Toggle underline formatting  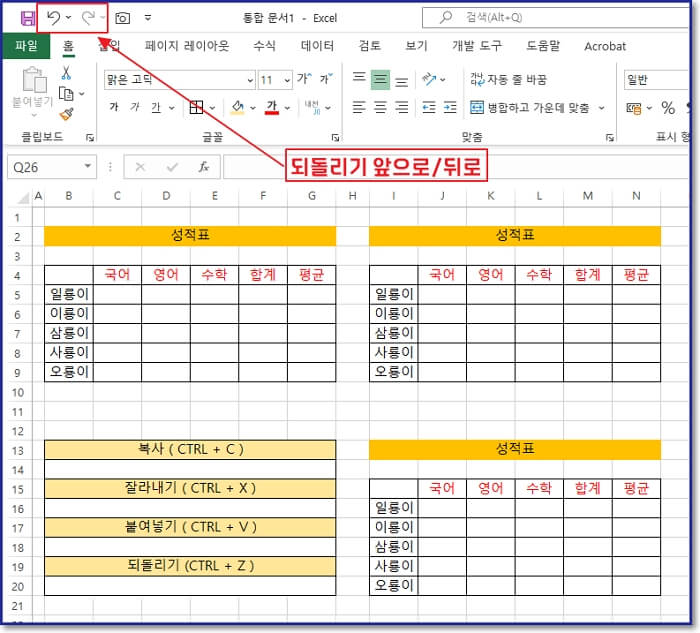tap(156, 107)
